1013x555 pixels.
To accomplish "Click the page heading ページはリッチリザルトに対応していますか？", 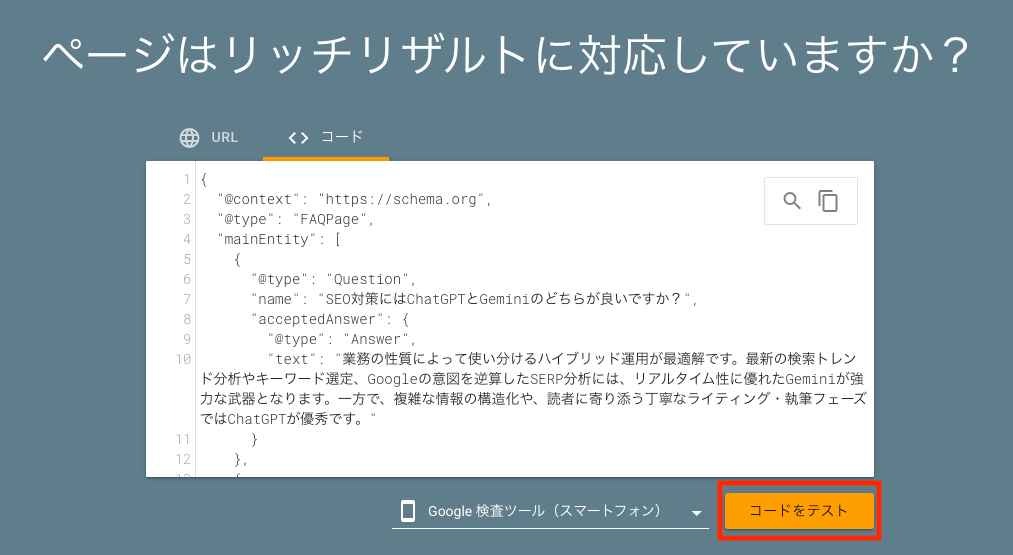I will pyautogui.click(x=506, y=54).
